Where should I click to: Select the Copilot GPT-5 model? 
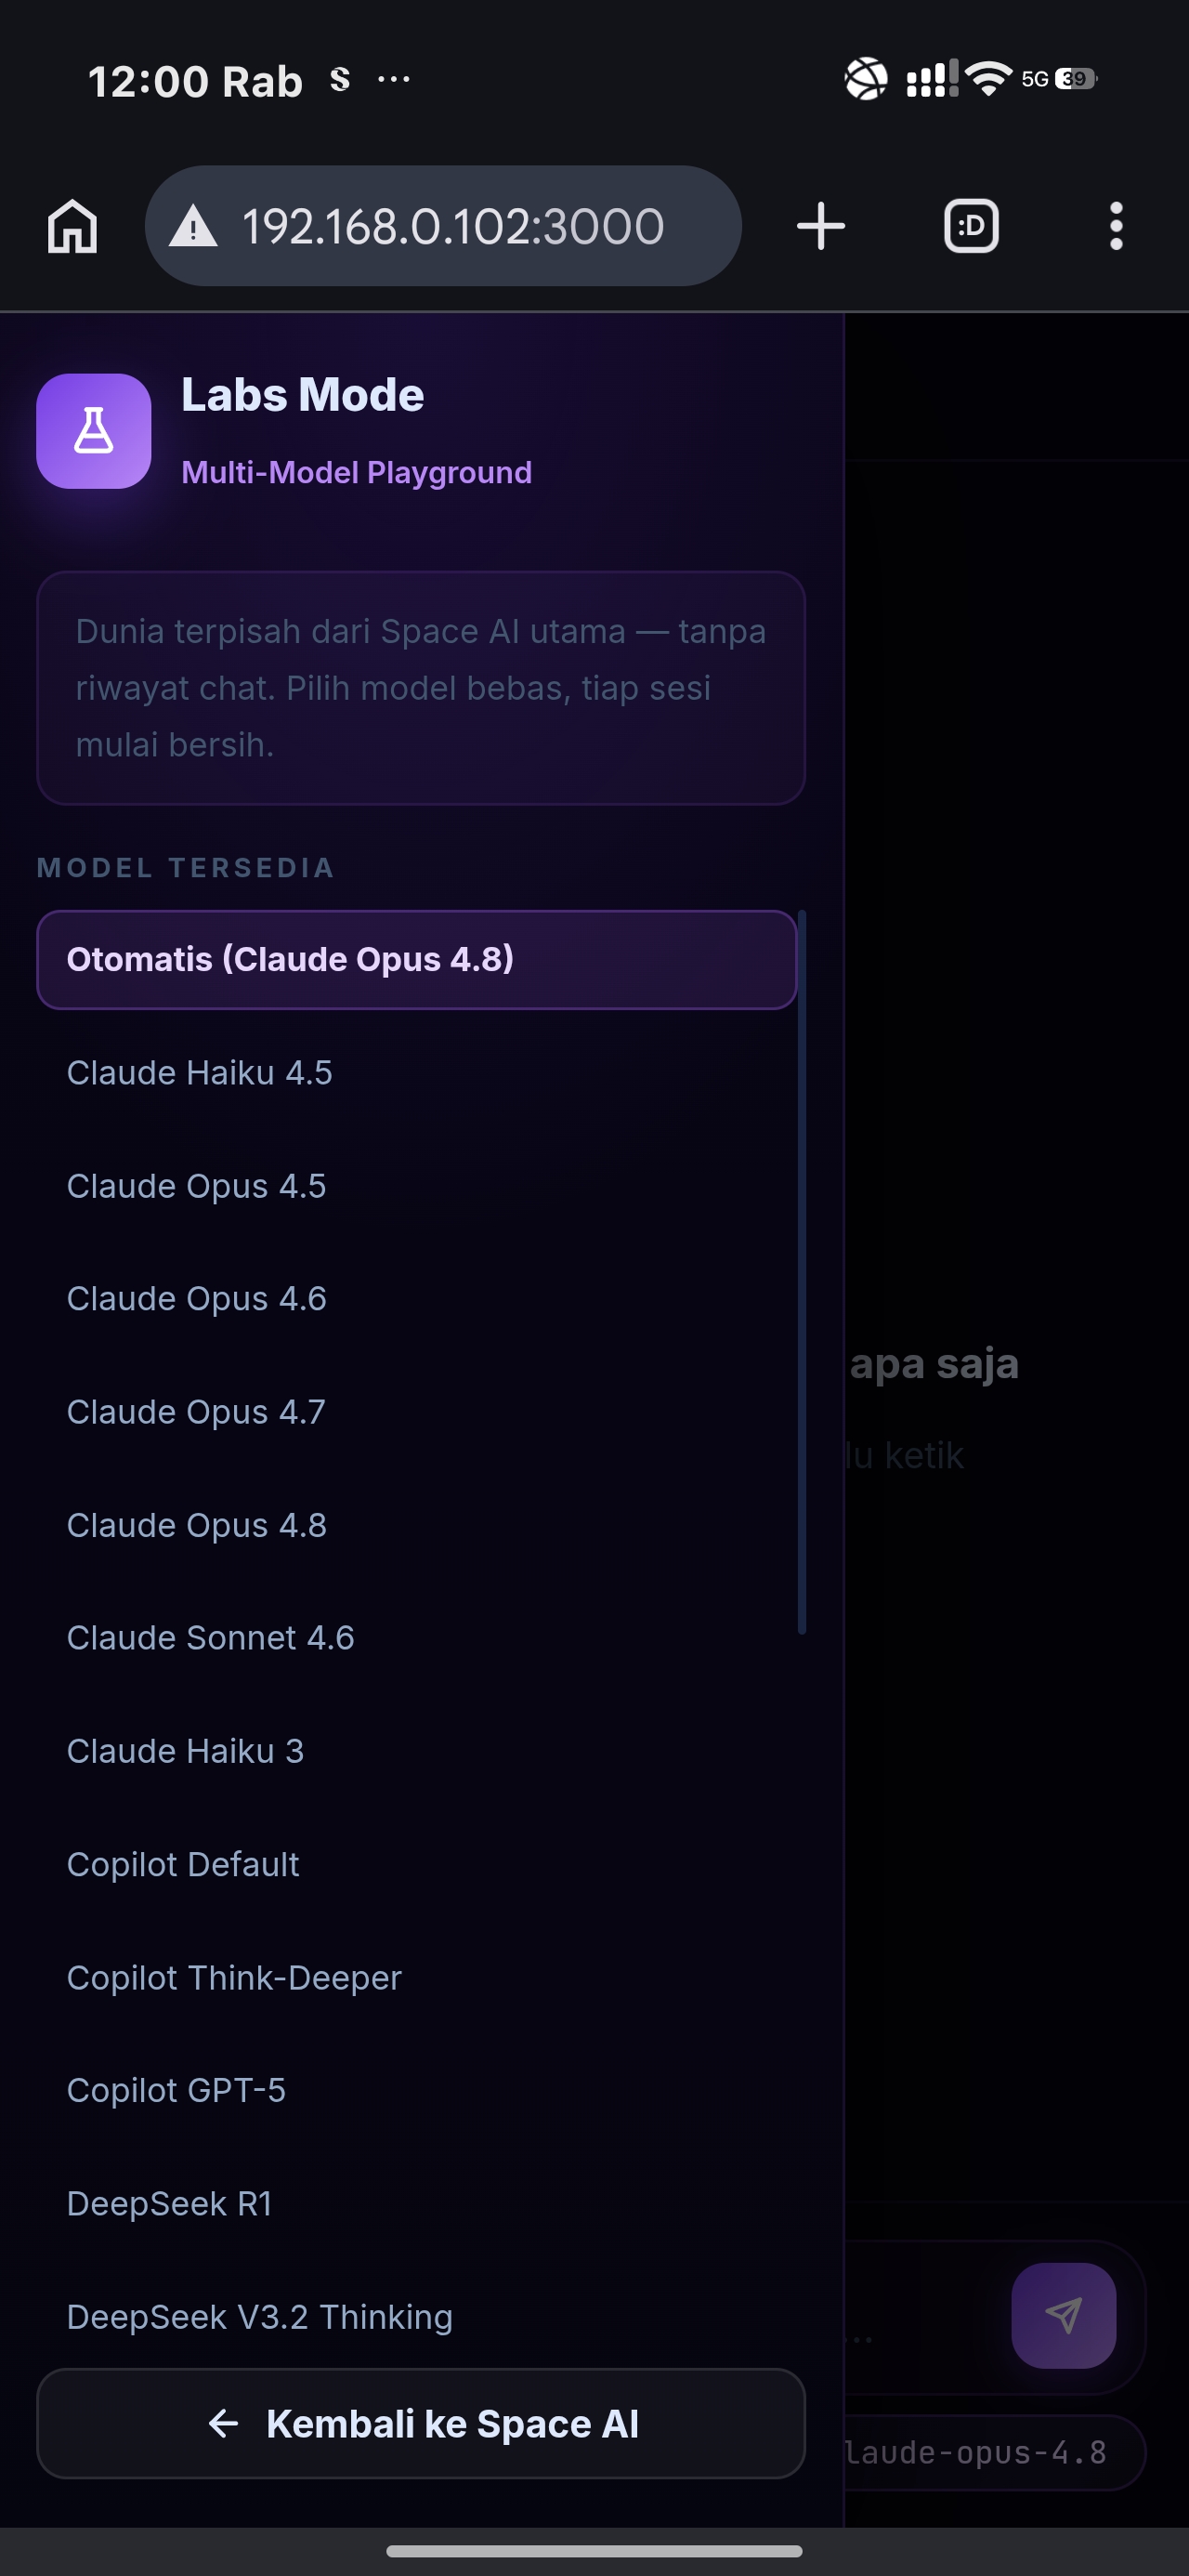tap(416, 2091)
